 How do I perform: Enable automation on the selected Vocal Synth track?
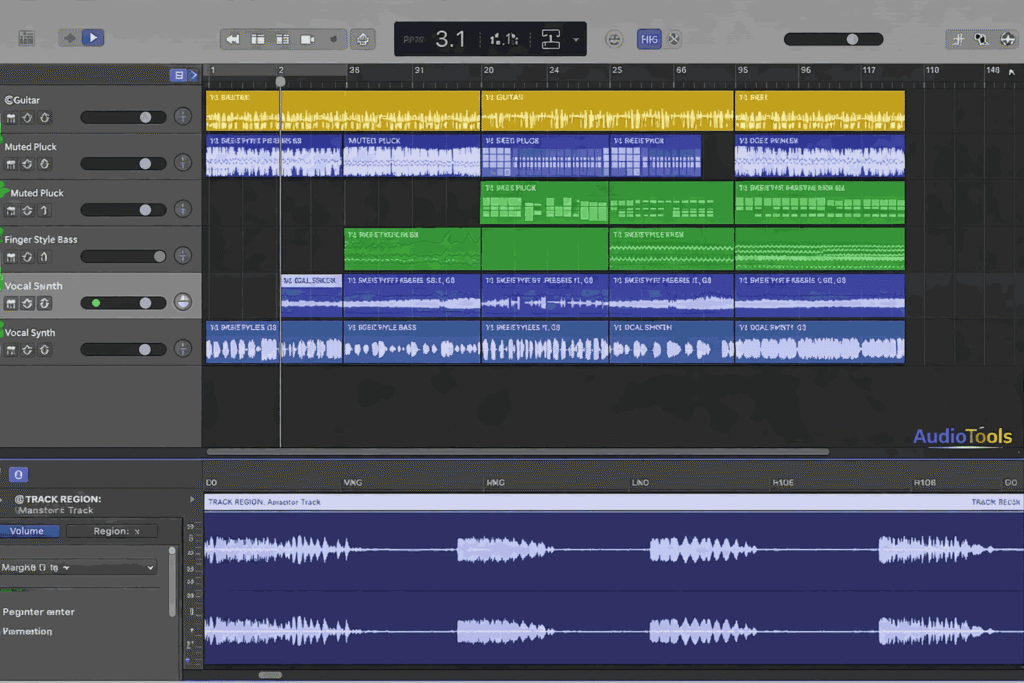pos(44,301)
